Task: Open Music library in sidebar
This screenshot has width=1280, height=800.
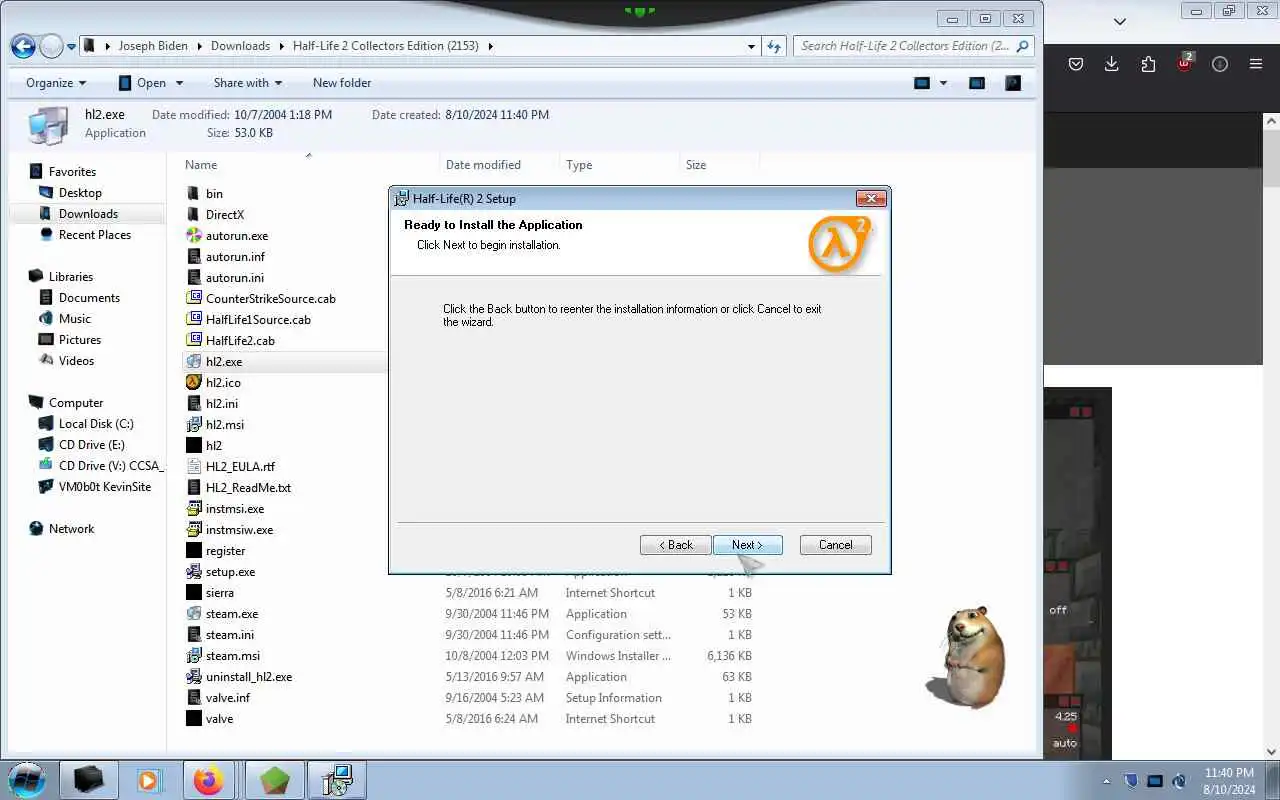Action: [x=75, y=319]
